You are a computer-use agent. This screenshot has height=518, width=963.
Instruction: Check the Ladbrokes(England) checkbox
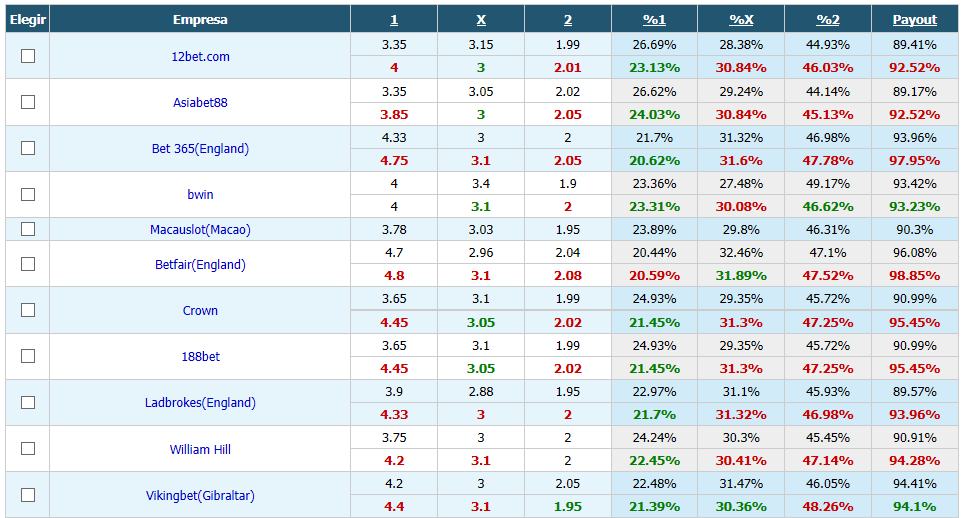28,402
